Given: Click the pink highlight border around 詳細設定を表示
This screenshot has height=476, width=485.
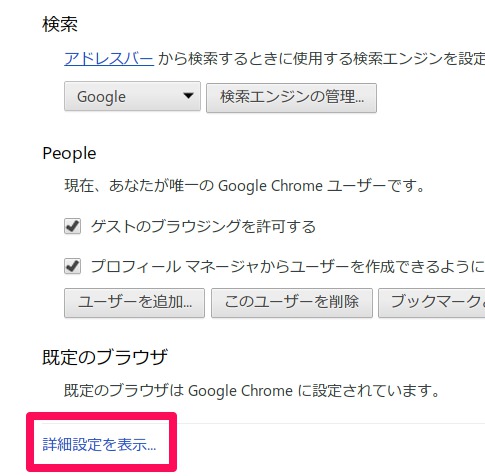Looking at the screenshot, I should pyautogui.click(x=101, y=416).
